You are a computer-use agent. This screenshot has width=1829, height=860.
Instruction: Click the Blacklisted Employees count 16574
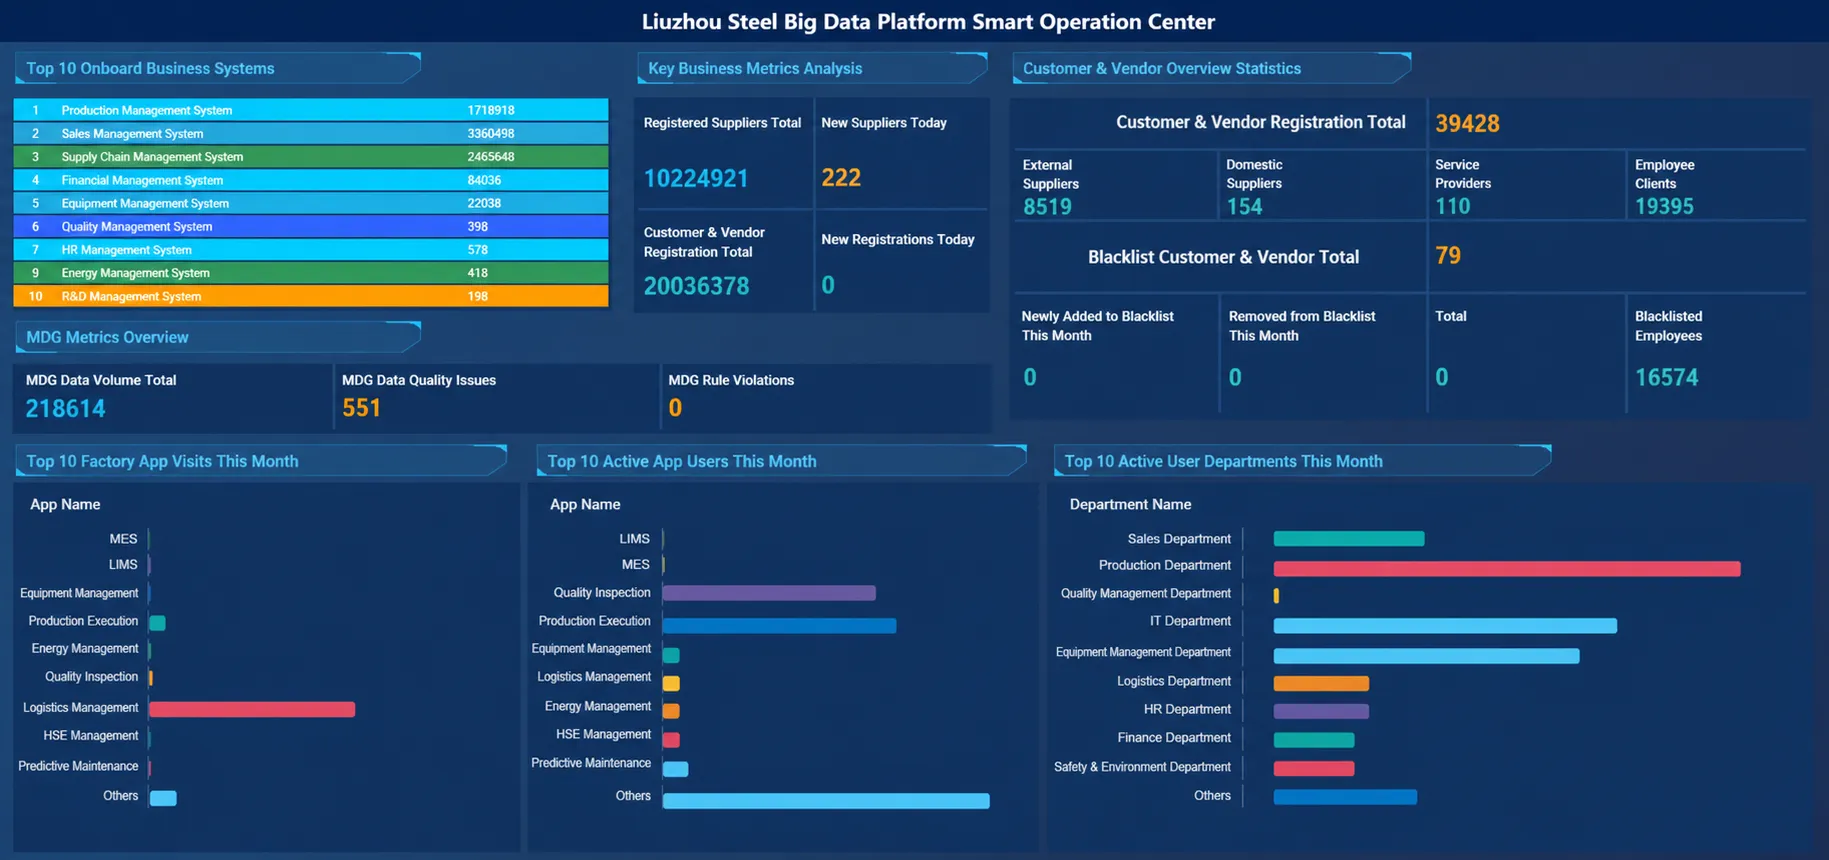point(1666,377)
